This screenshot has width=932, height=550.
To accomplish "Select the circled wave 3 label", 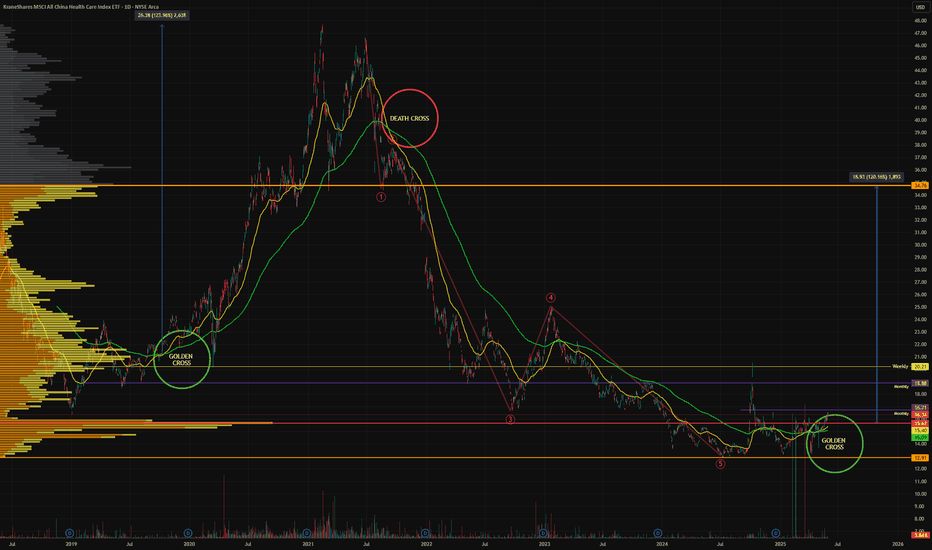I will point(510,419).
